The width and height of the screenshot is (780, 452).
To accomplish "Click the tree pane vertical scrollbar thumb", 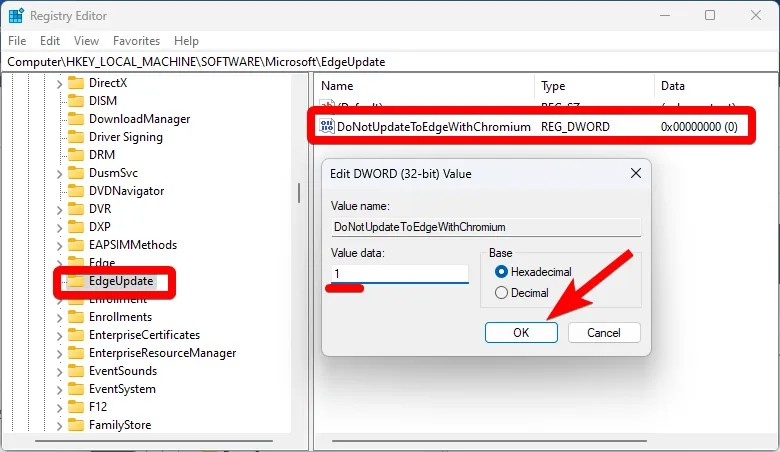I will pyautogui.click(x=299, y=193).
